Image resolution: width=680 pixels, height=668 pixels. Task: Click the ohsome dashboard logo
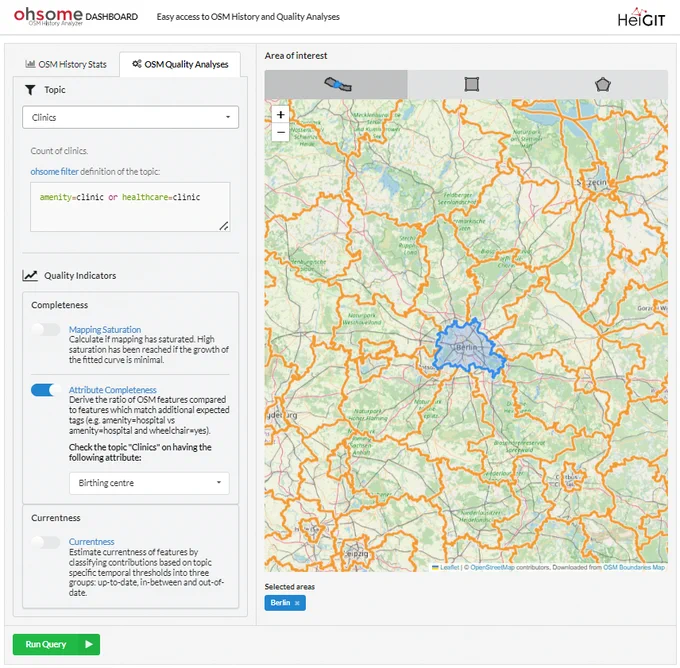[76, 16]
